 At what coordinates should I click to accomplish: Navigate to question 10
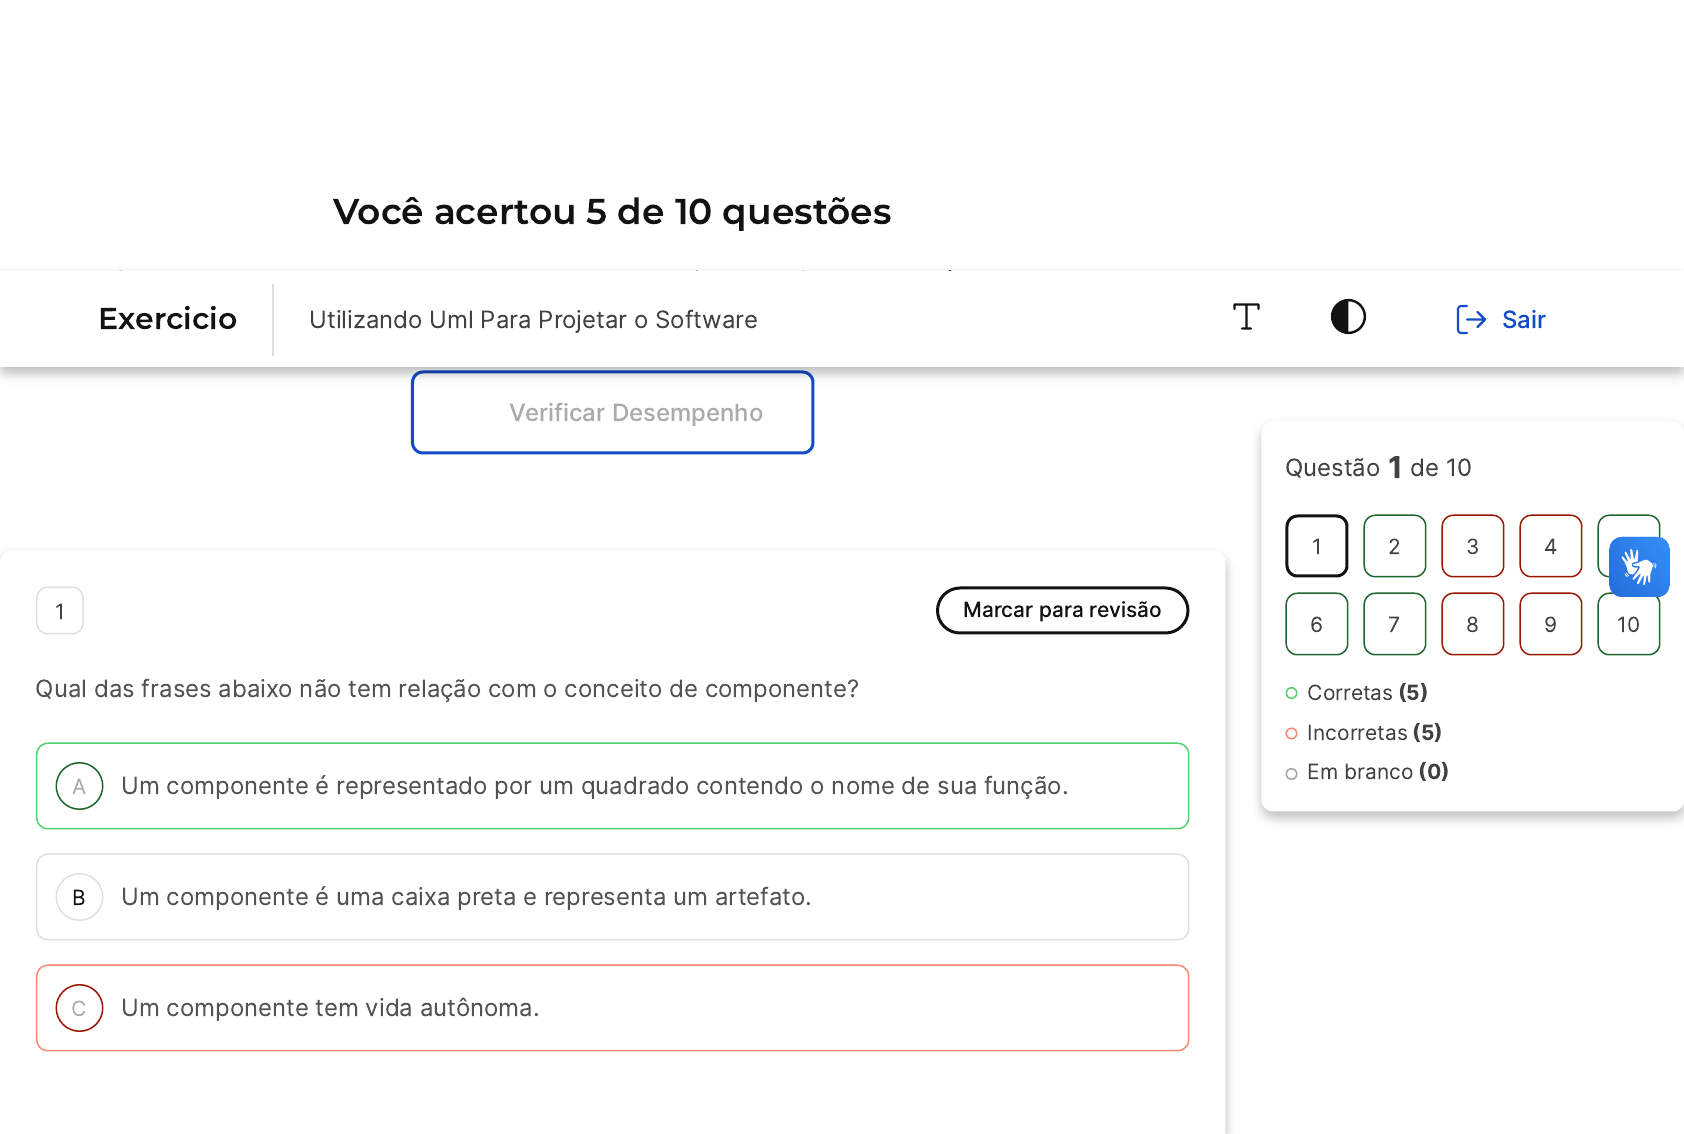(1628, 624)
